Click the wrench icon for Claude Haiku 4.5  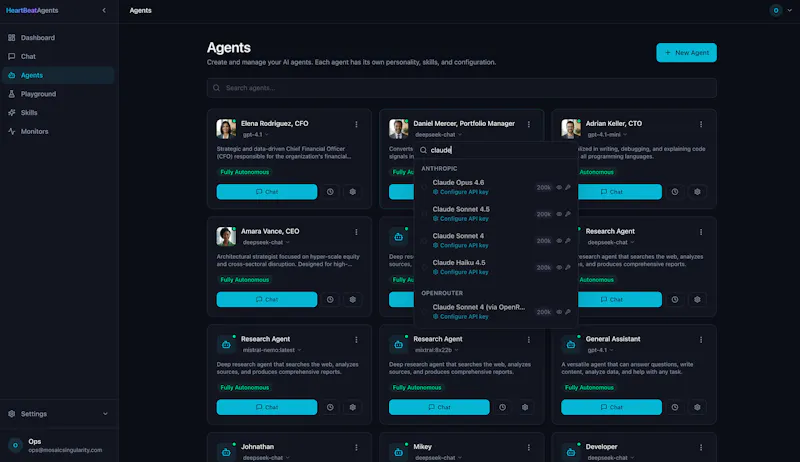[568, 268]
